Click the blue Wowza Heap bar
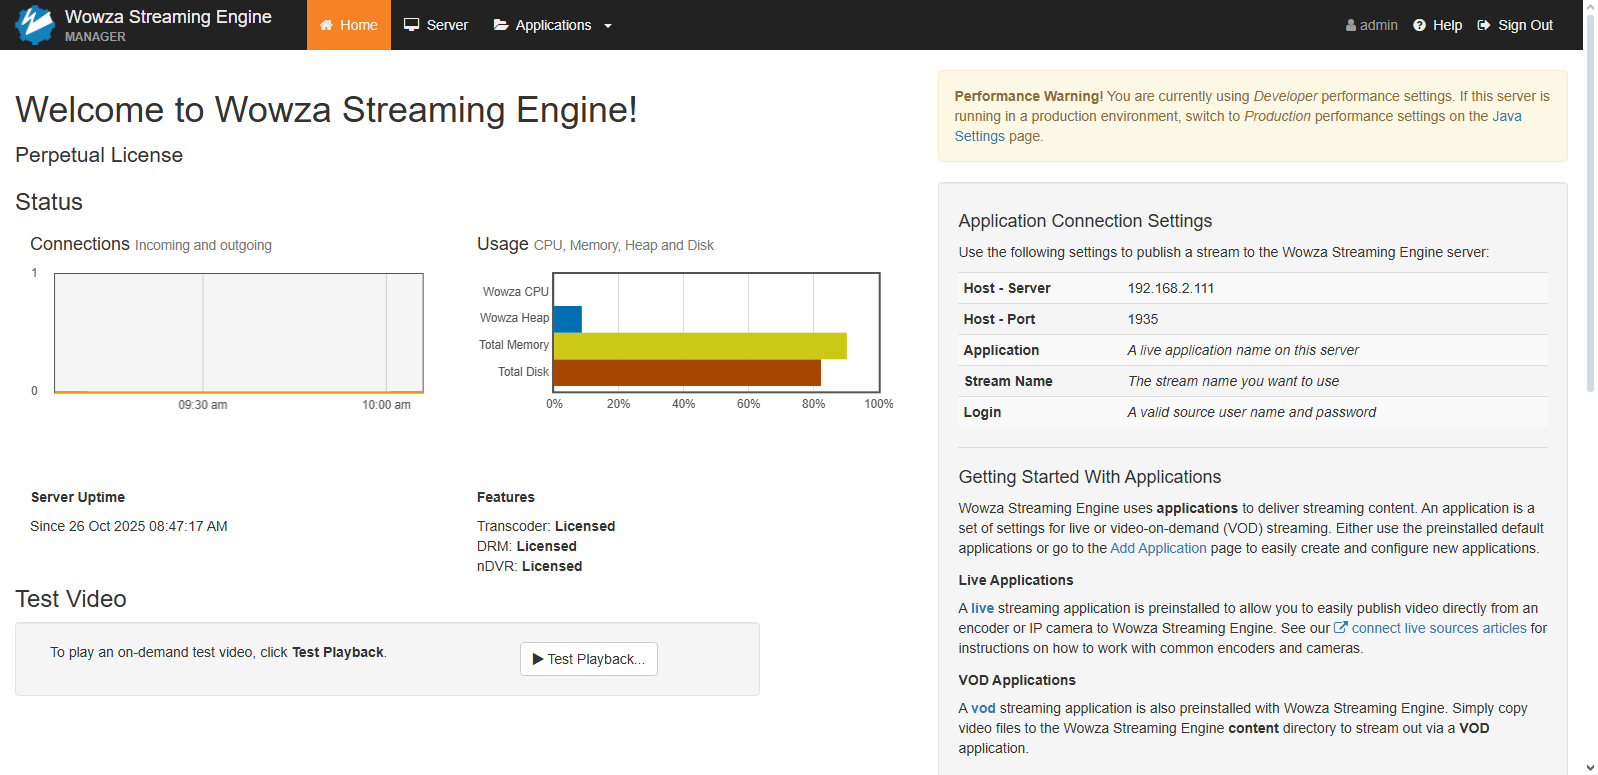Image resolution: width=1598 pixels, height=775 pixels. (567, 319)
